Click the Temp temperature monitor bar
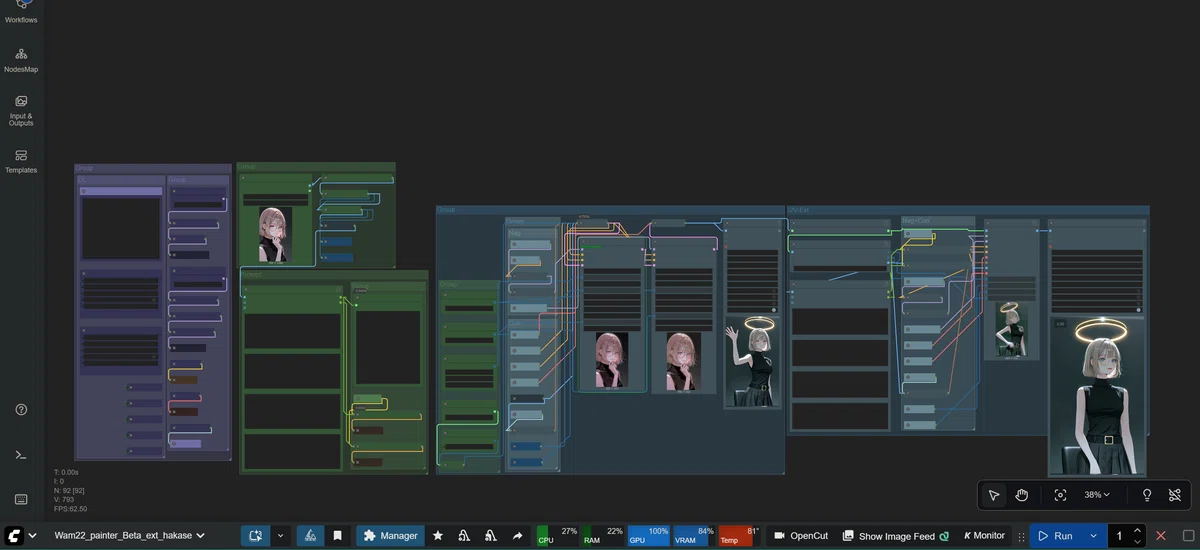 tap(739, 536)
